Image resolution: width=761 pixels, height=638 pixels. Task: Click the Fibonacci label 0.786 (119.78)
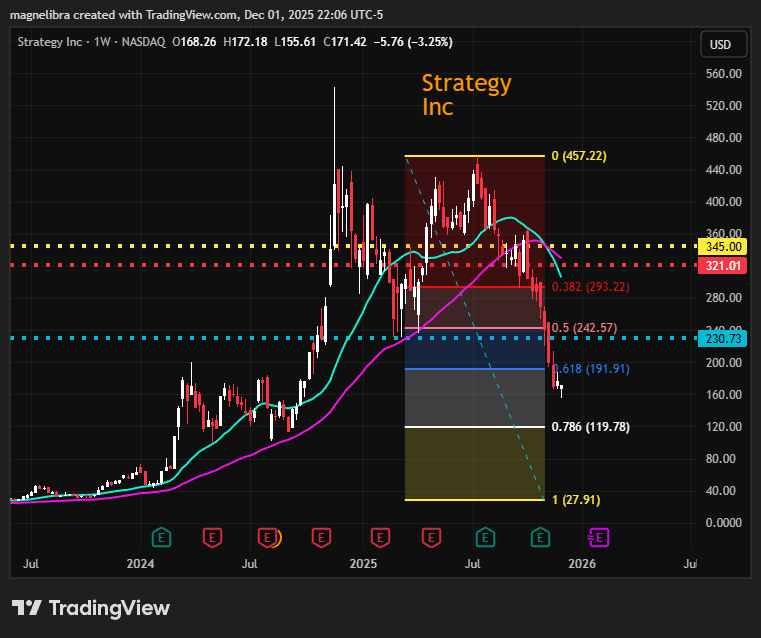click(x=591, y=427)
